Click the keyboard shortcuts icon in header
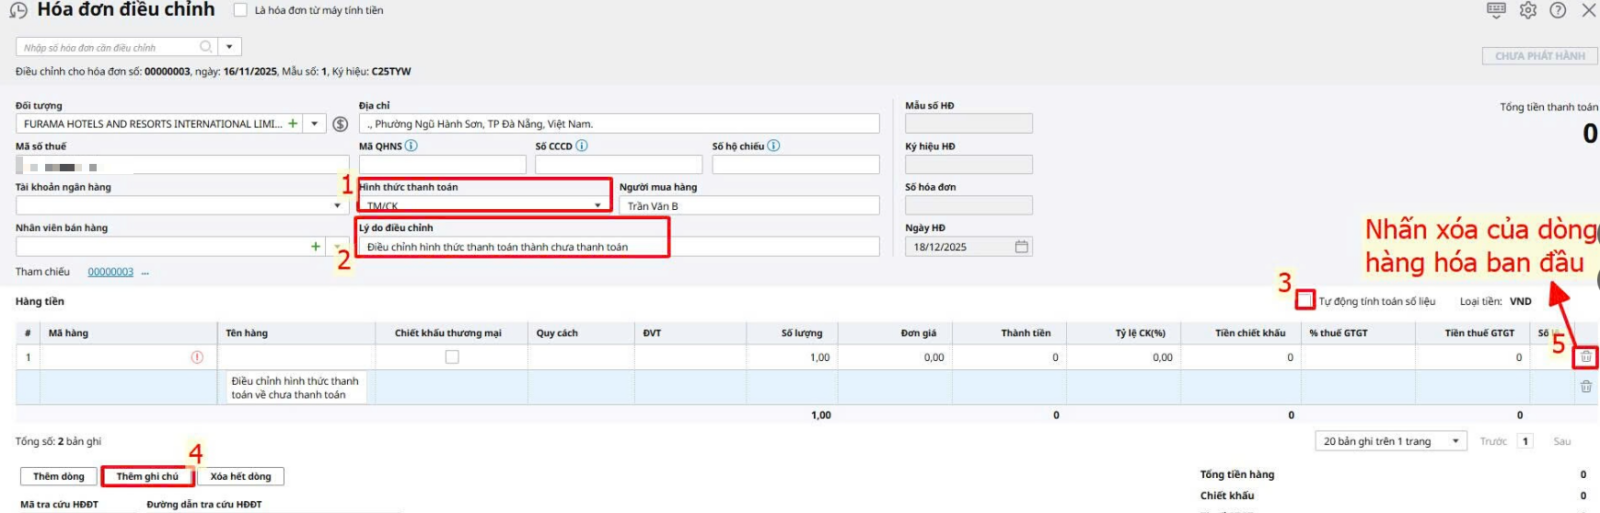The image size is (1600, 513). point(1496,10)
